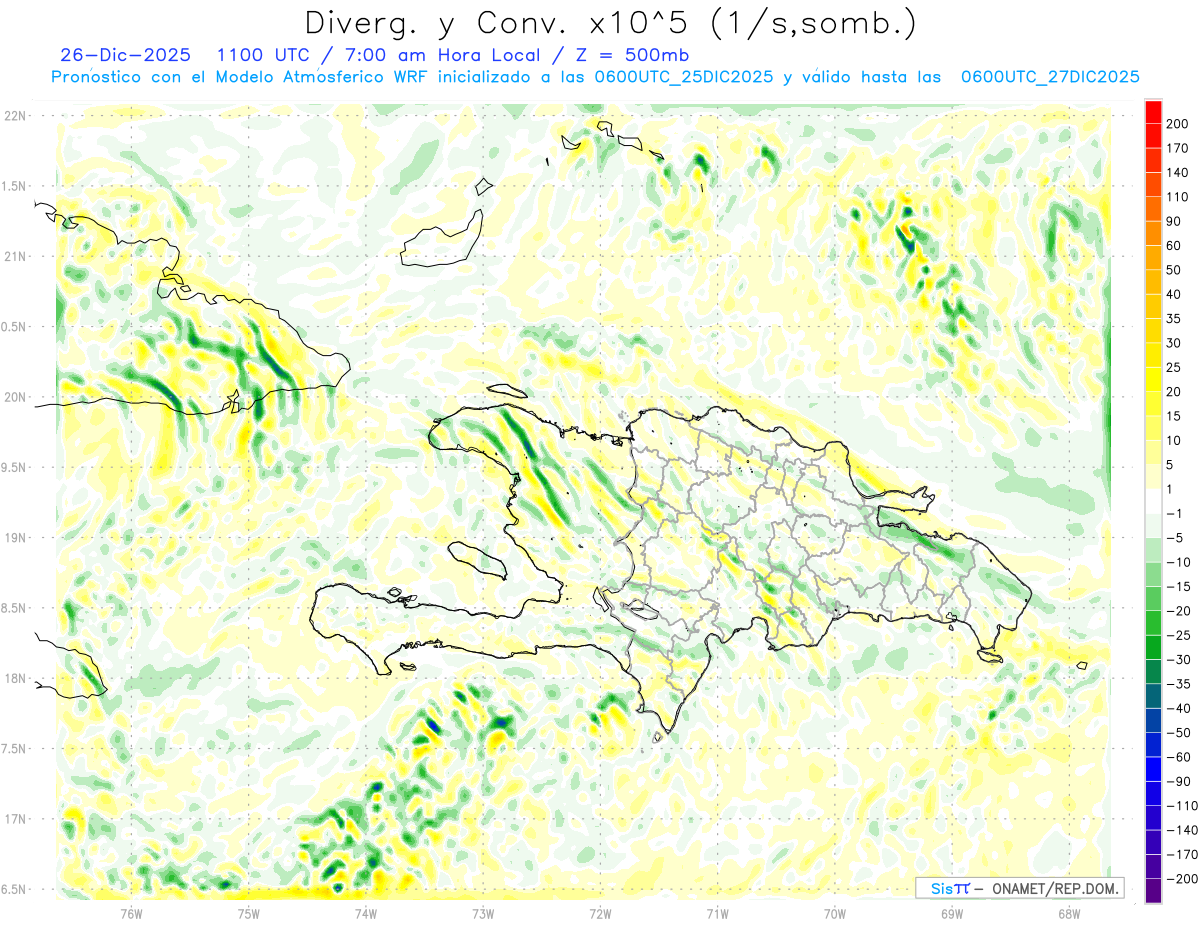Click the '-200' color bar value
The image size is (1200, 927).
click(x=1182, y=879)
